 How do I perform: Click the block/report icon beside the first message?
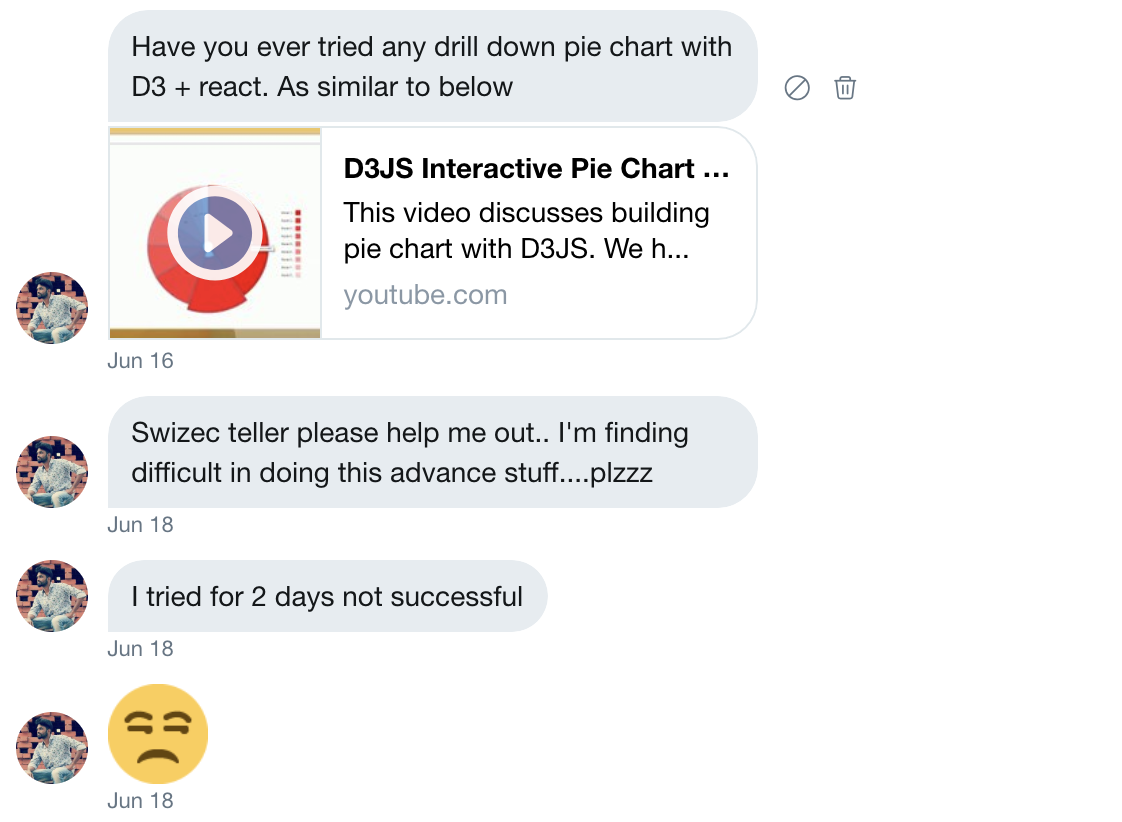coord(797,88)
